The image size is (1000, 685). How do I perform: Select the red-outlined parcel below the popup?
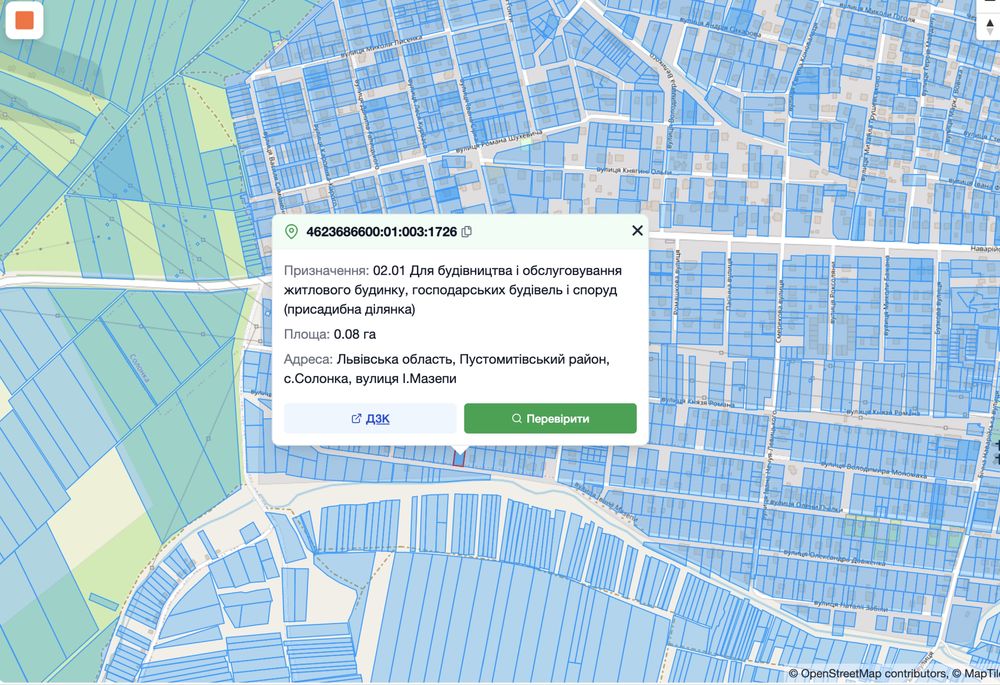[x=460, y=457]
